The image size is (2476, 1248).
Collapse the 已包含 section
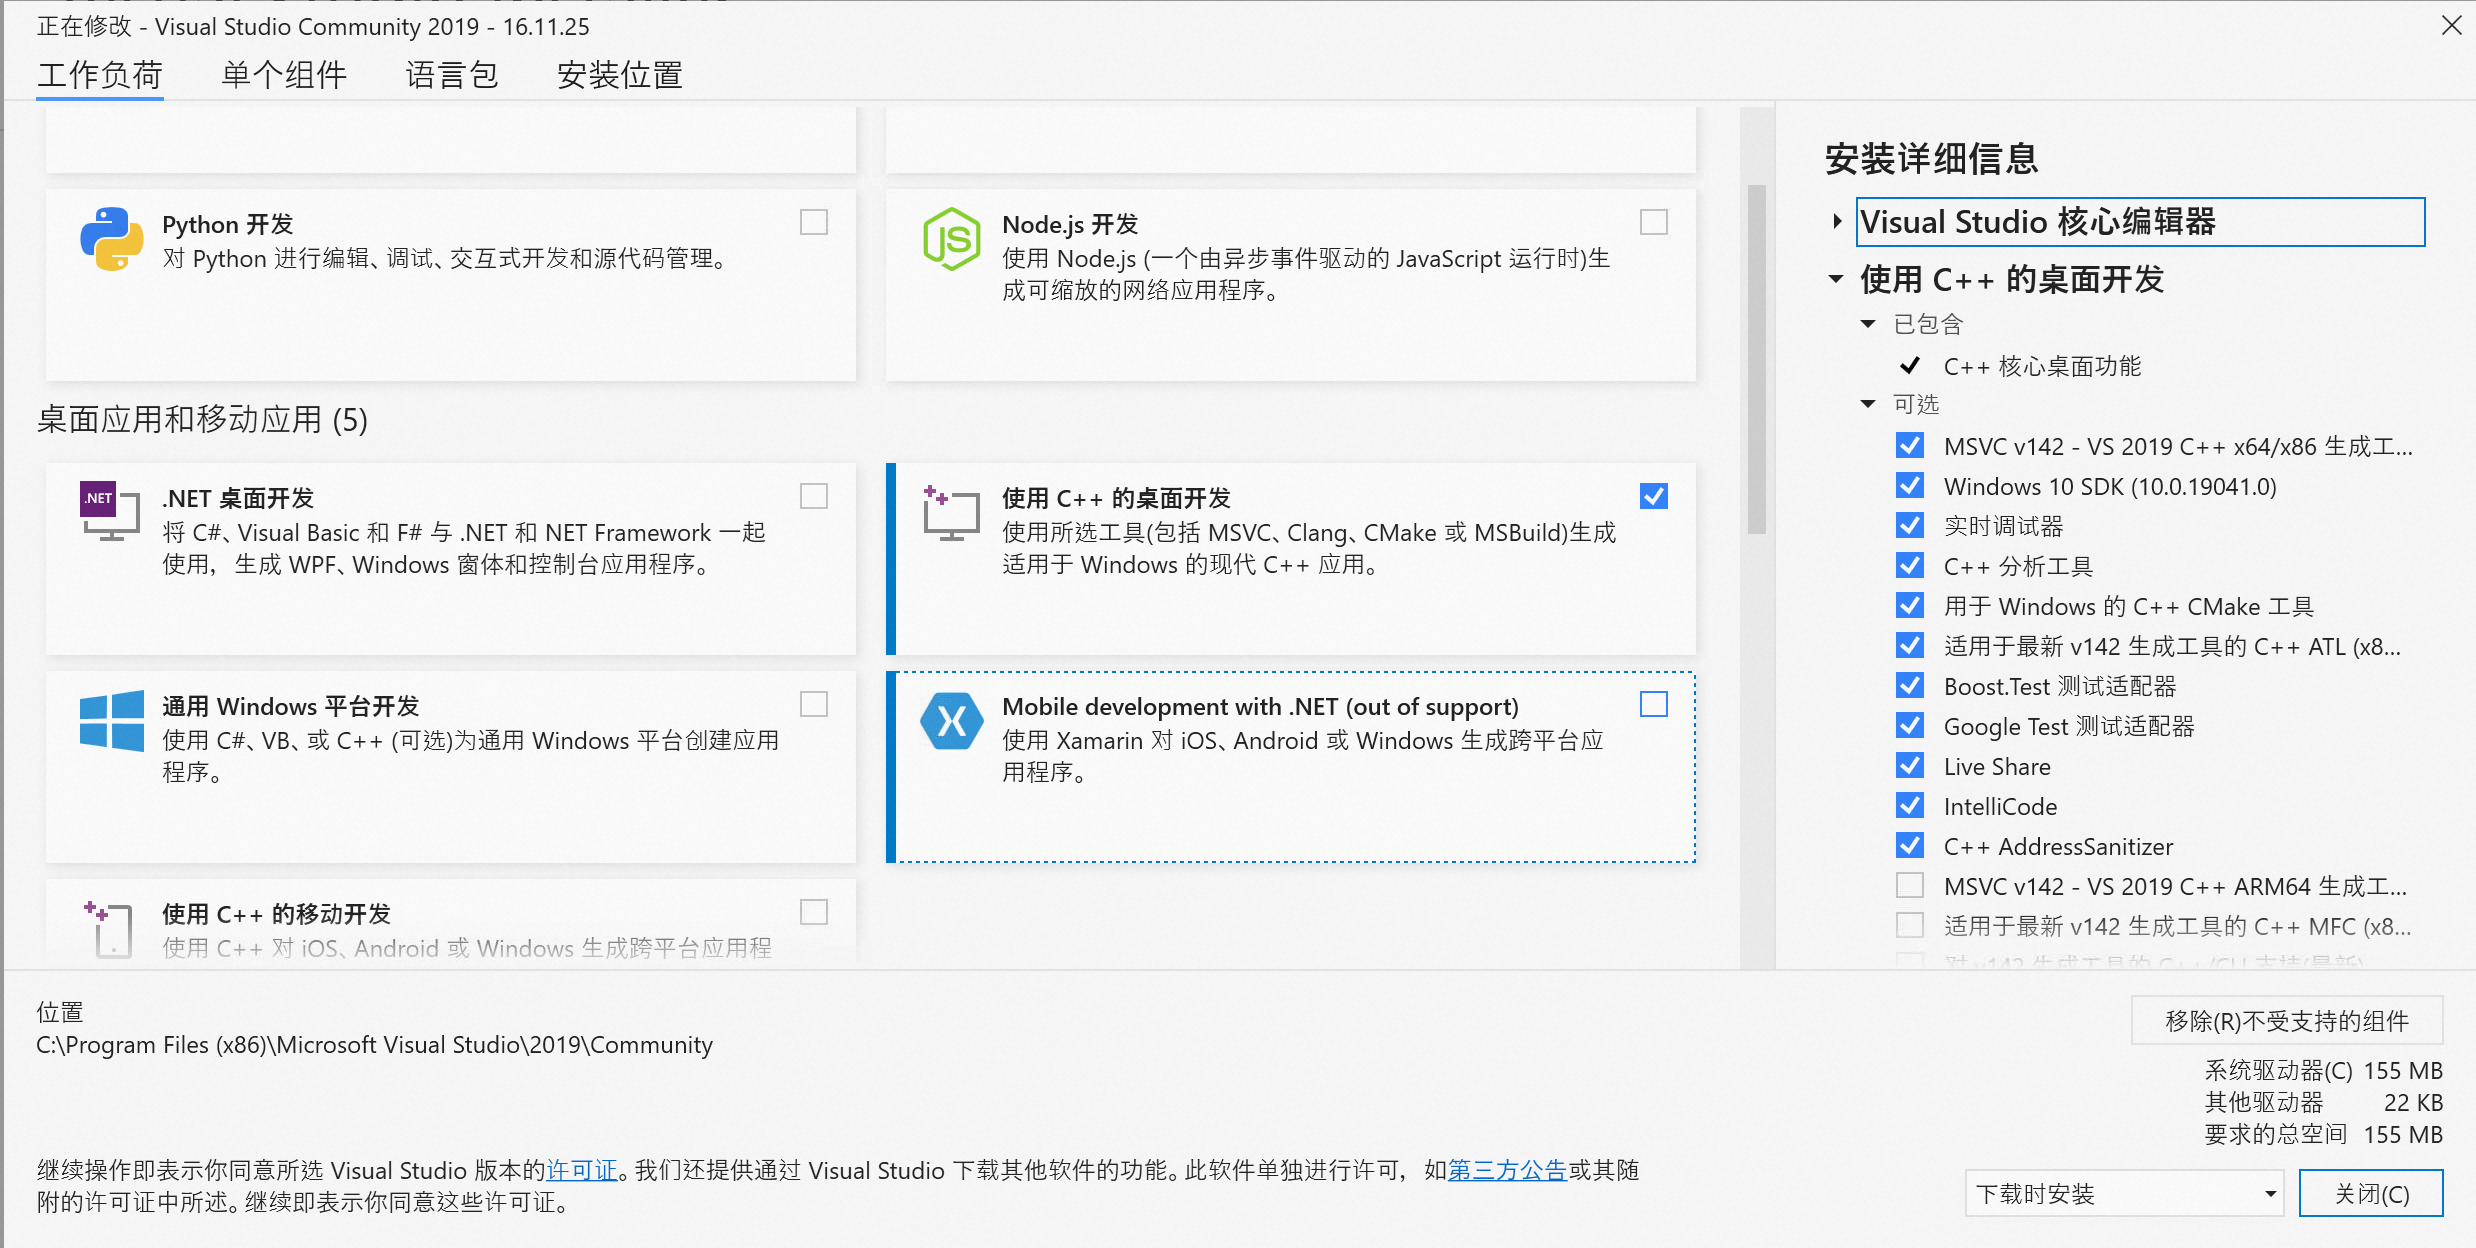coord(1868,324)
